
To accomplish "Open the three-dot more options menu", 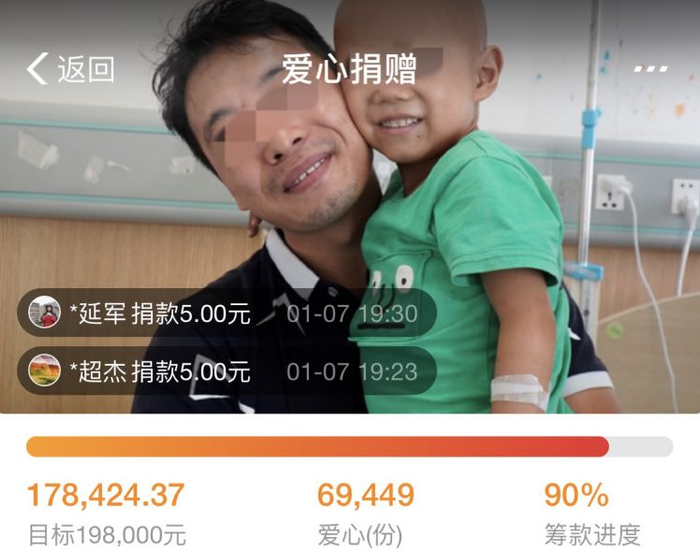I will [x=650, y=69].
